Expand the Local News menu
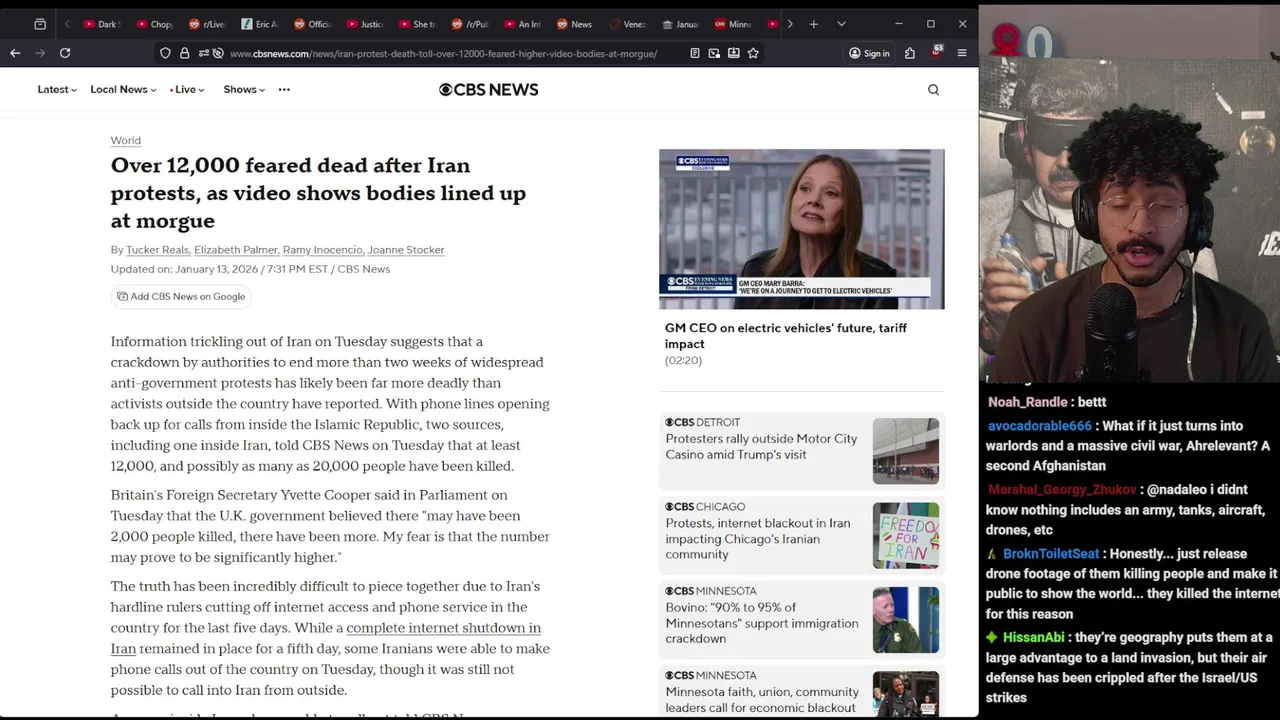The height and width of the screenshot is (720, 1280). [123, 90]
